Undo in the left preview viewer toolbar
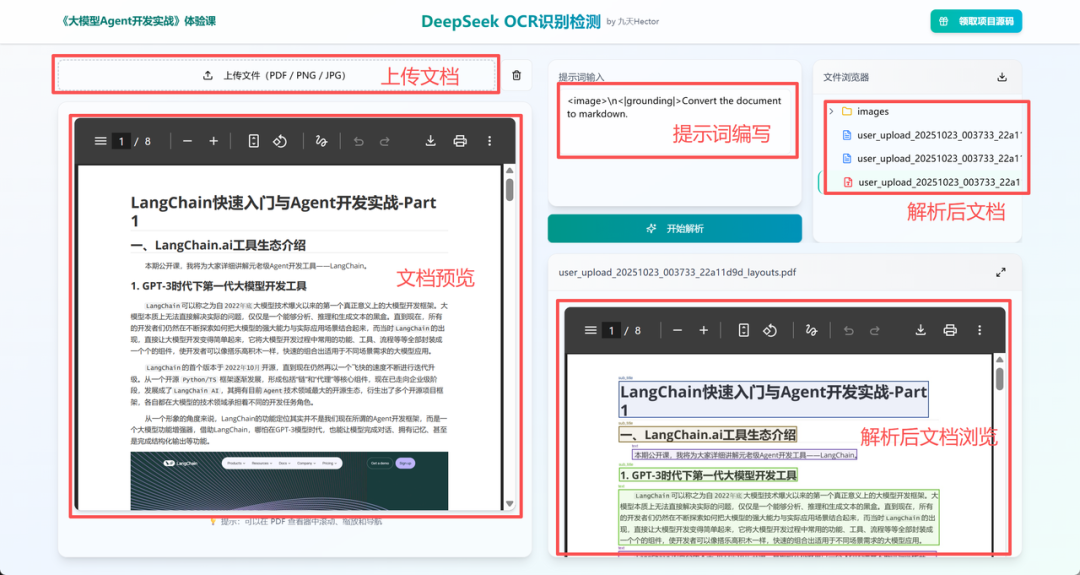 358,141
